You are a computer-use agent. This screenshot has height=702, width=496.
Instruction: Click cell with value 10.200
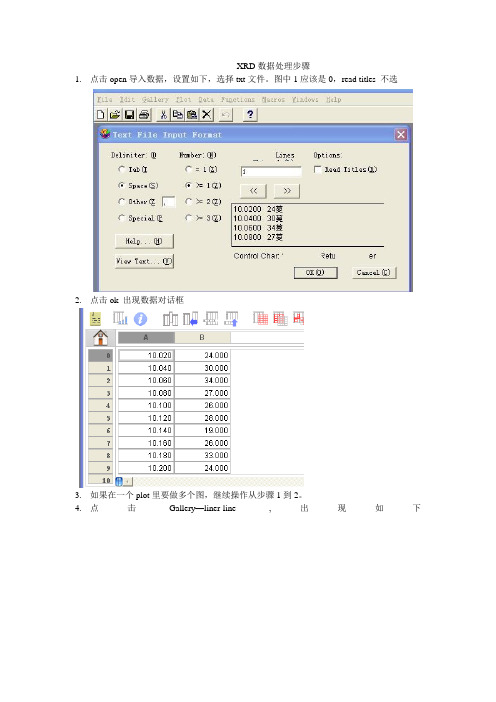146,468
